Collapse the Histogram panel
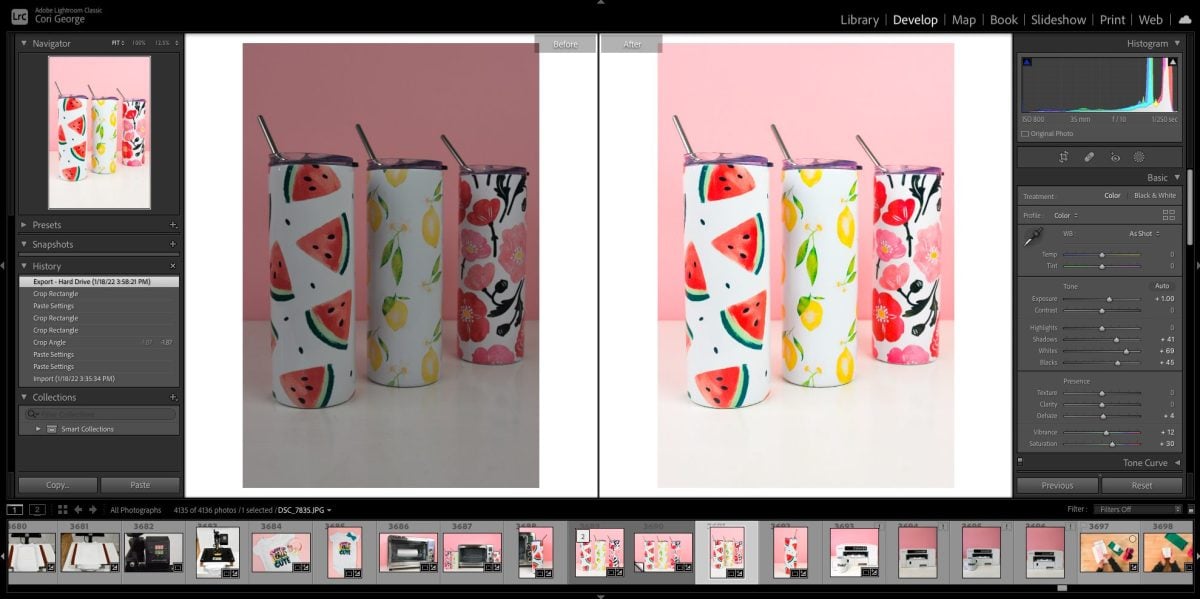Screen dimensions: 1200x599 [1175, 44]
